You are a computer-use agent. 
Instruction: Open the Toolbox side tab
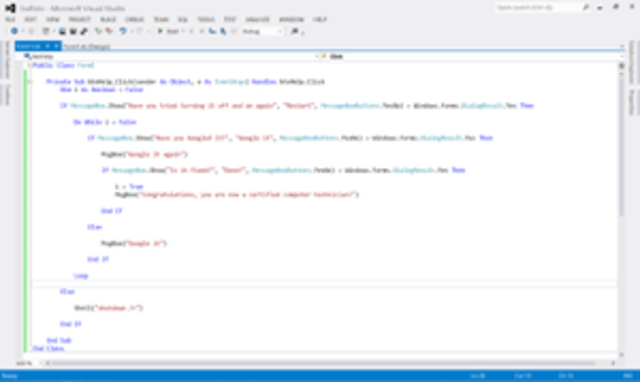click(7, 95)
